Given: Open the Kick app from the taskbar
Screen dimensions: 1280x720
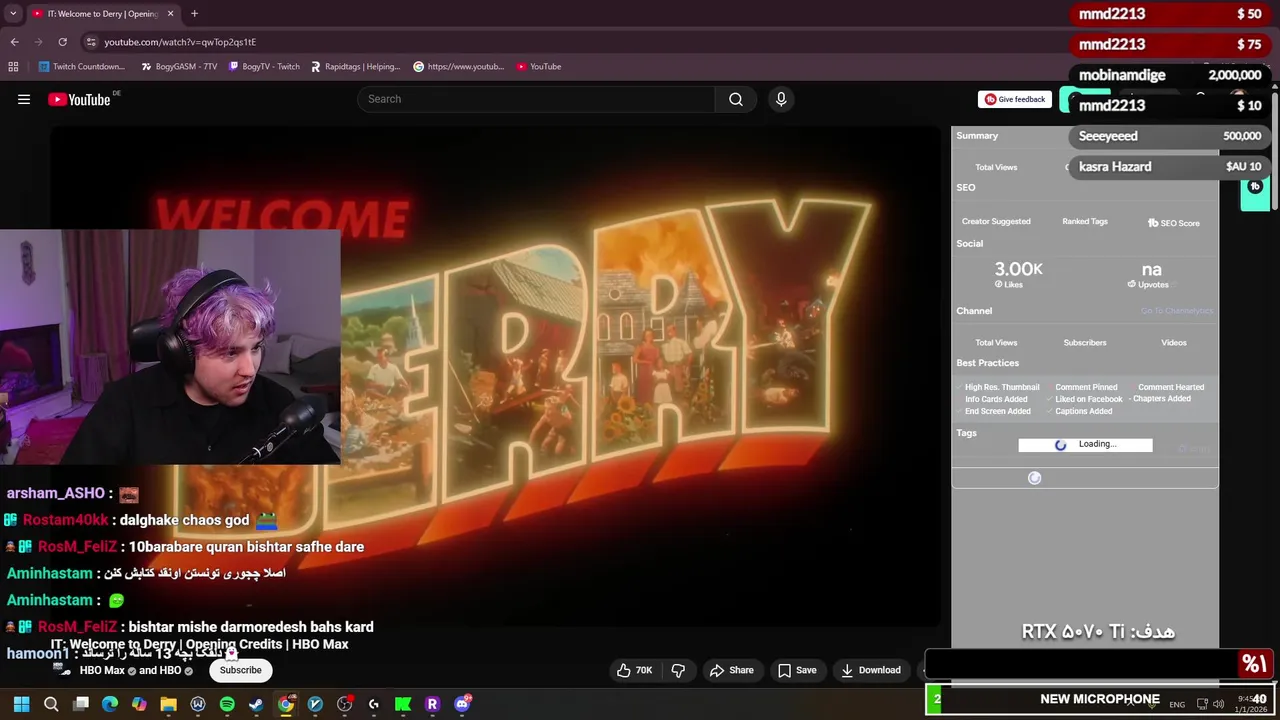Looking at the screenshot, I should [403, 704].
